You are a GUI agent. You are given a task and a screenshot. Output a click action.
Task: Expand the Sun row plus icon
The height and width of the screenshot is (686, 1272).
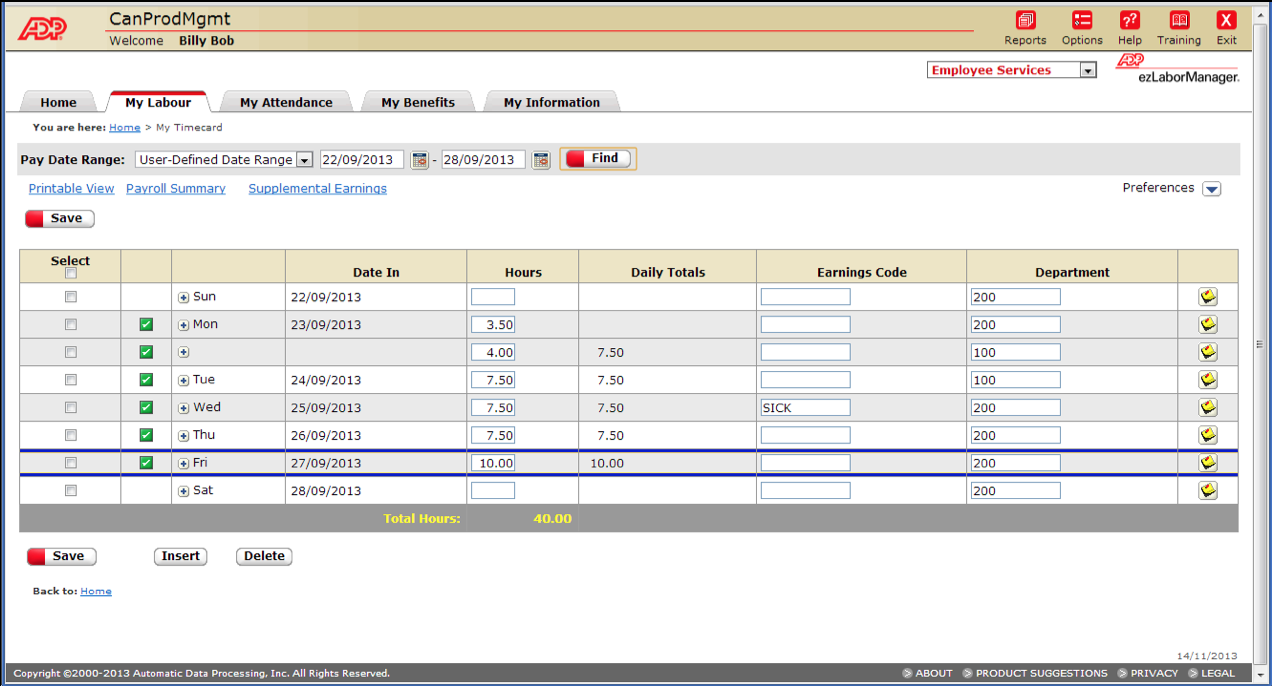(x=184, y=298)
